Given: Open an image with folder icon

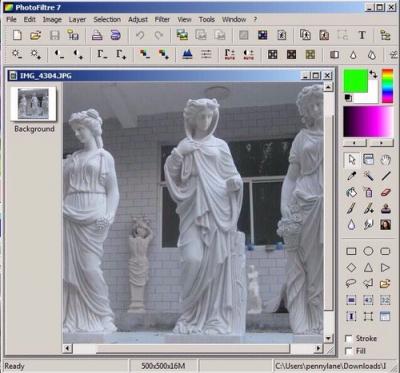Looking at the screenshot, I should pos(35,35).
